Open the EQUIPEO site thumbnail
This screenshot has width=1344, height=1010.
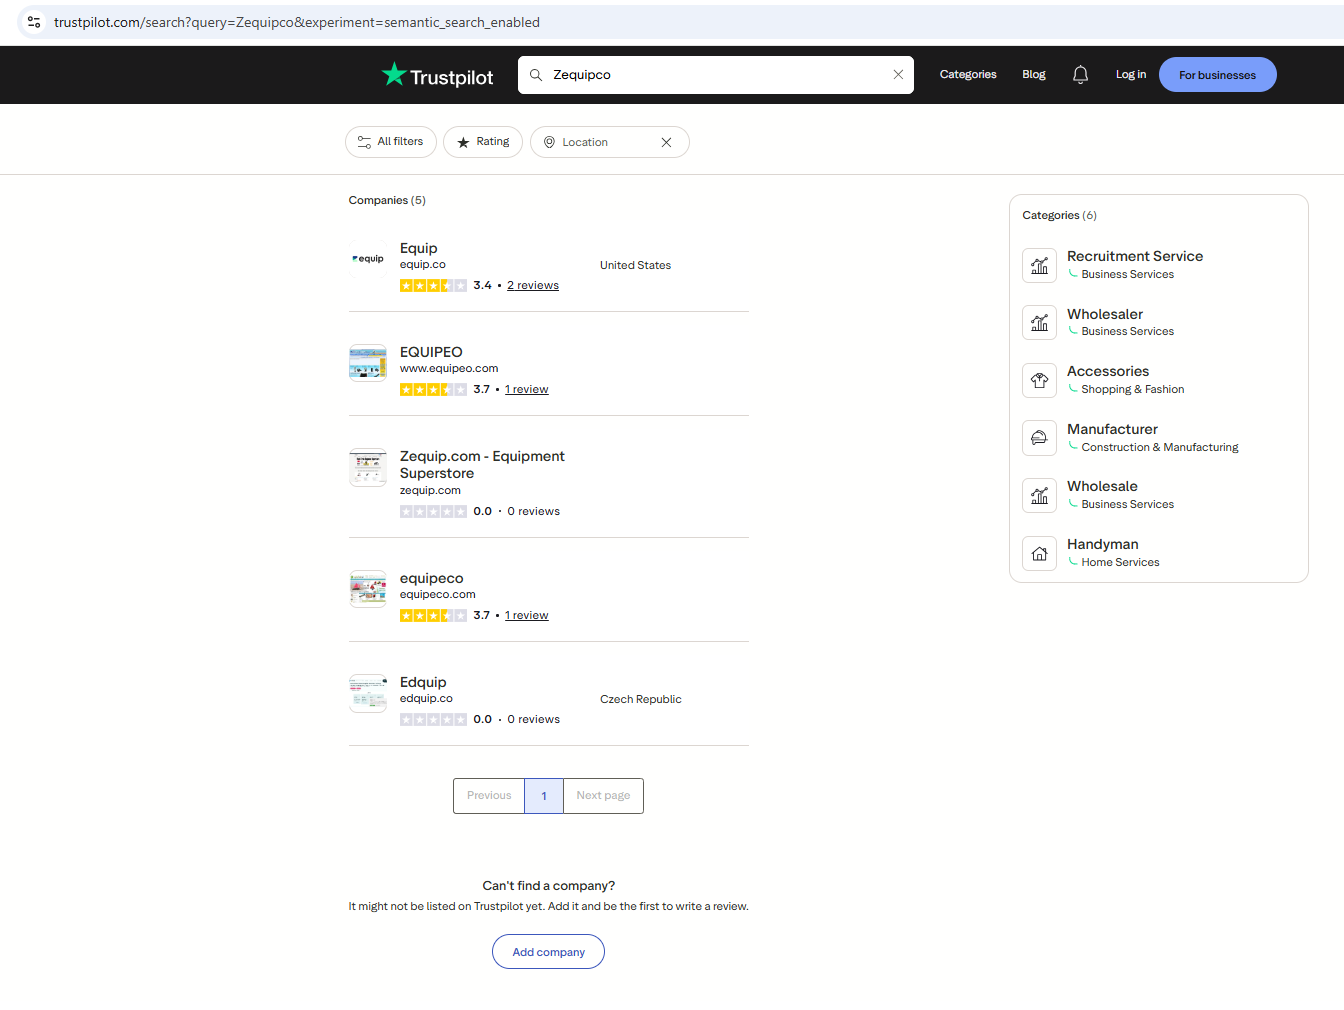(368, 363)
